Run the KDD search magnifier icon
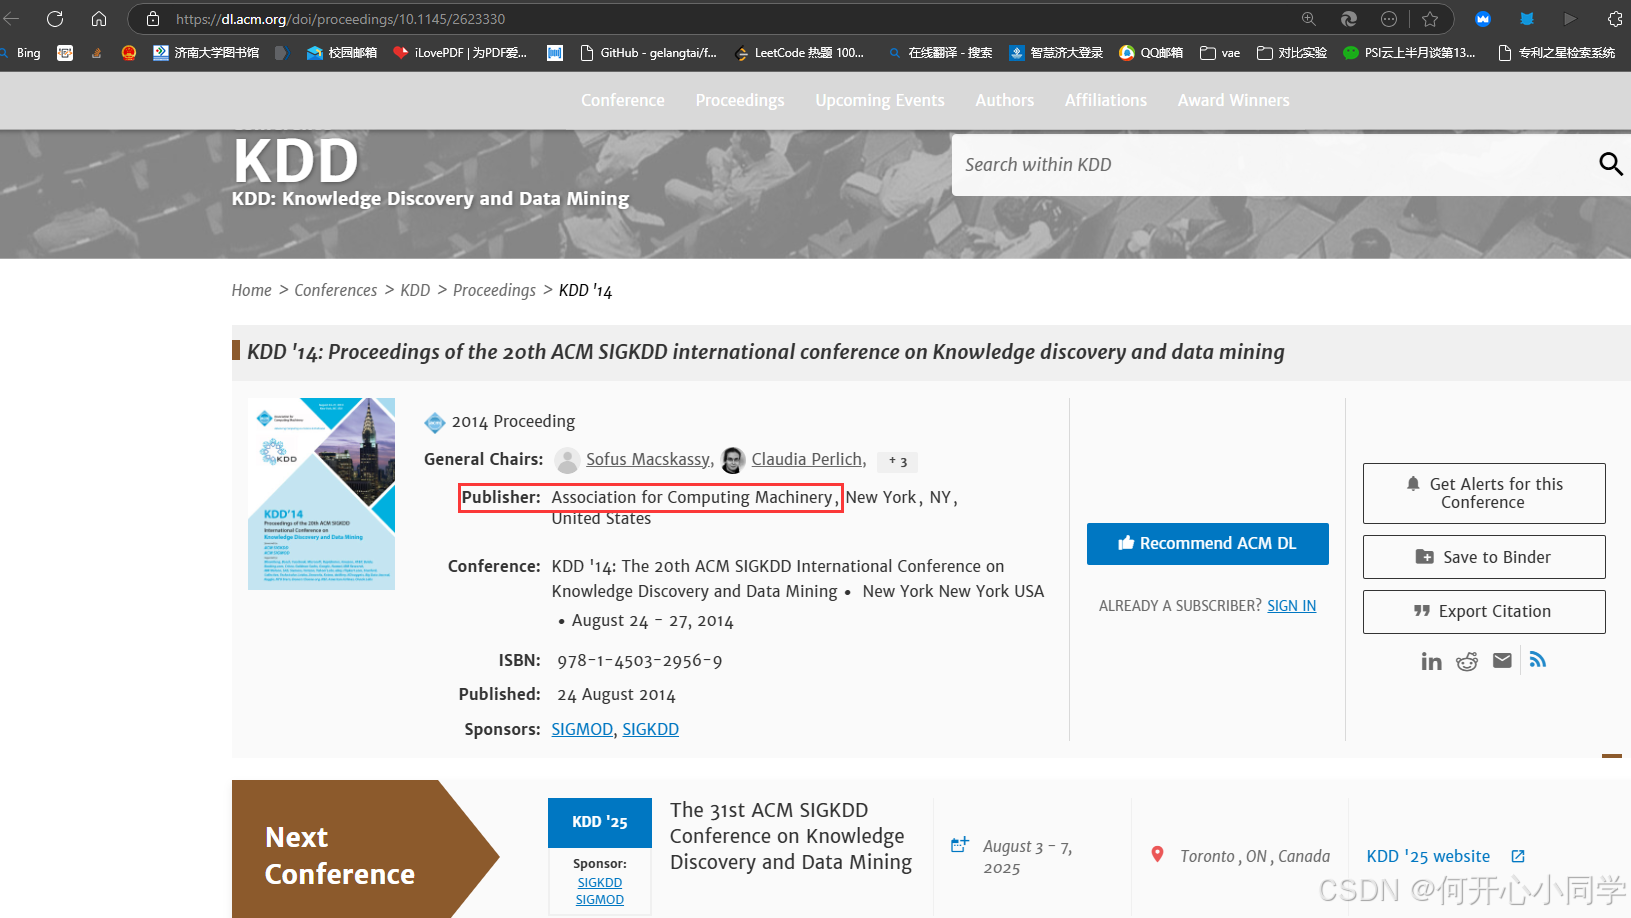Screen dimensions: 1631x918 click(1610, 164)
